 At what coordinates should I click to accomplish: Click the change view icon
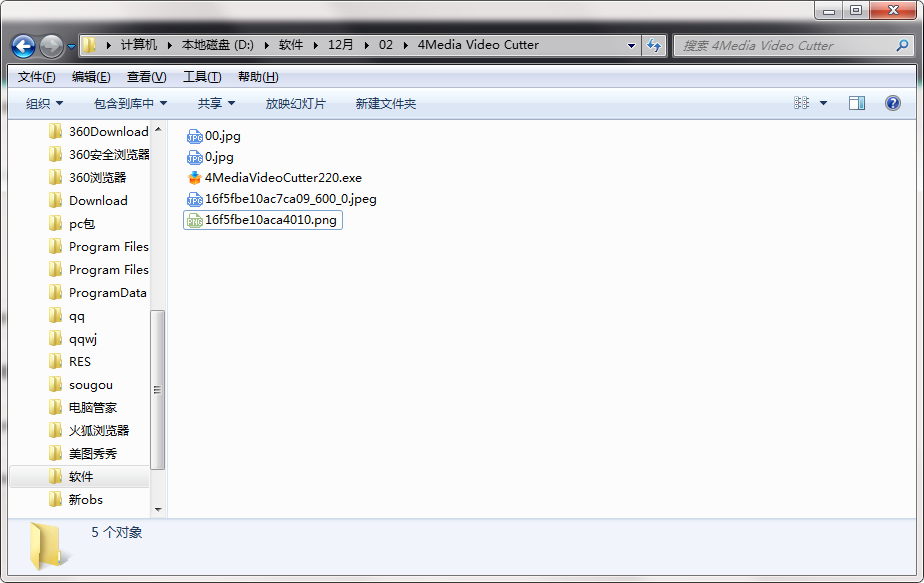[801, 103]
